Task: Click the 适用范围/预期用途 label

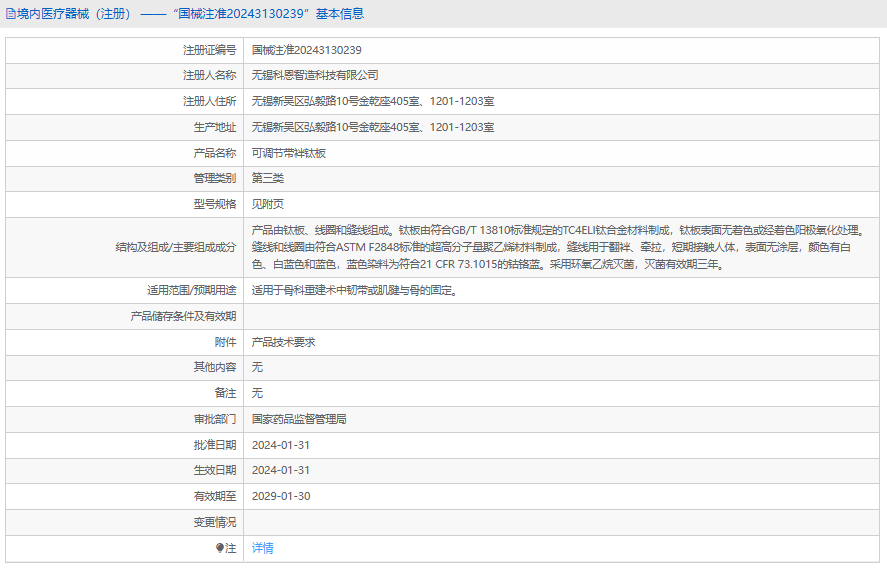Action: tap(192, 290)
